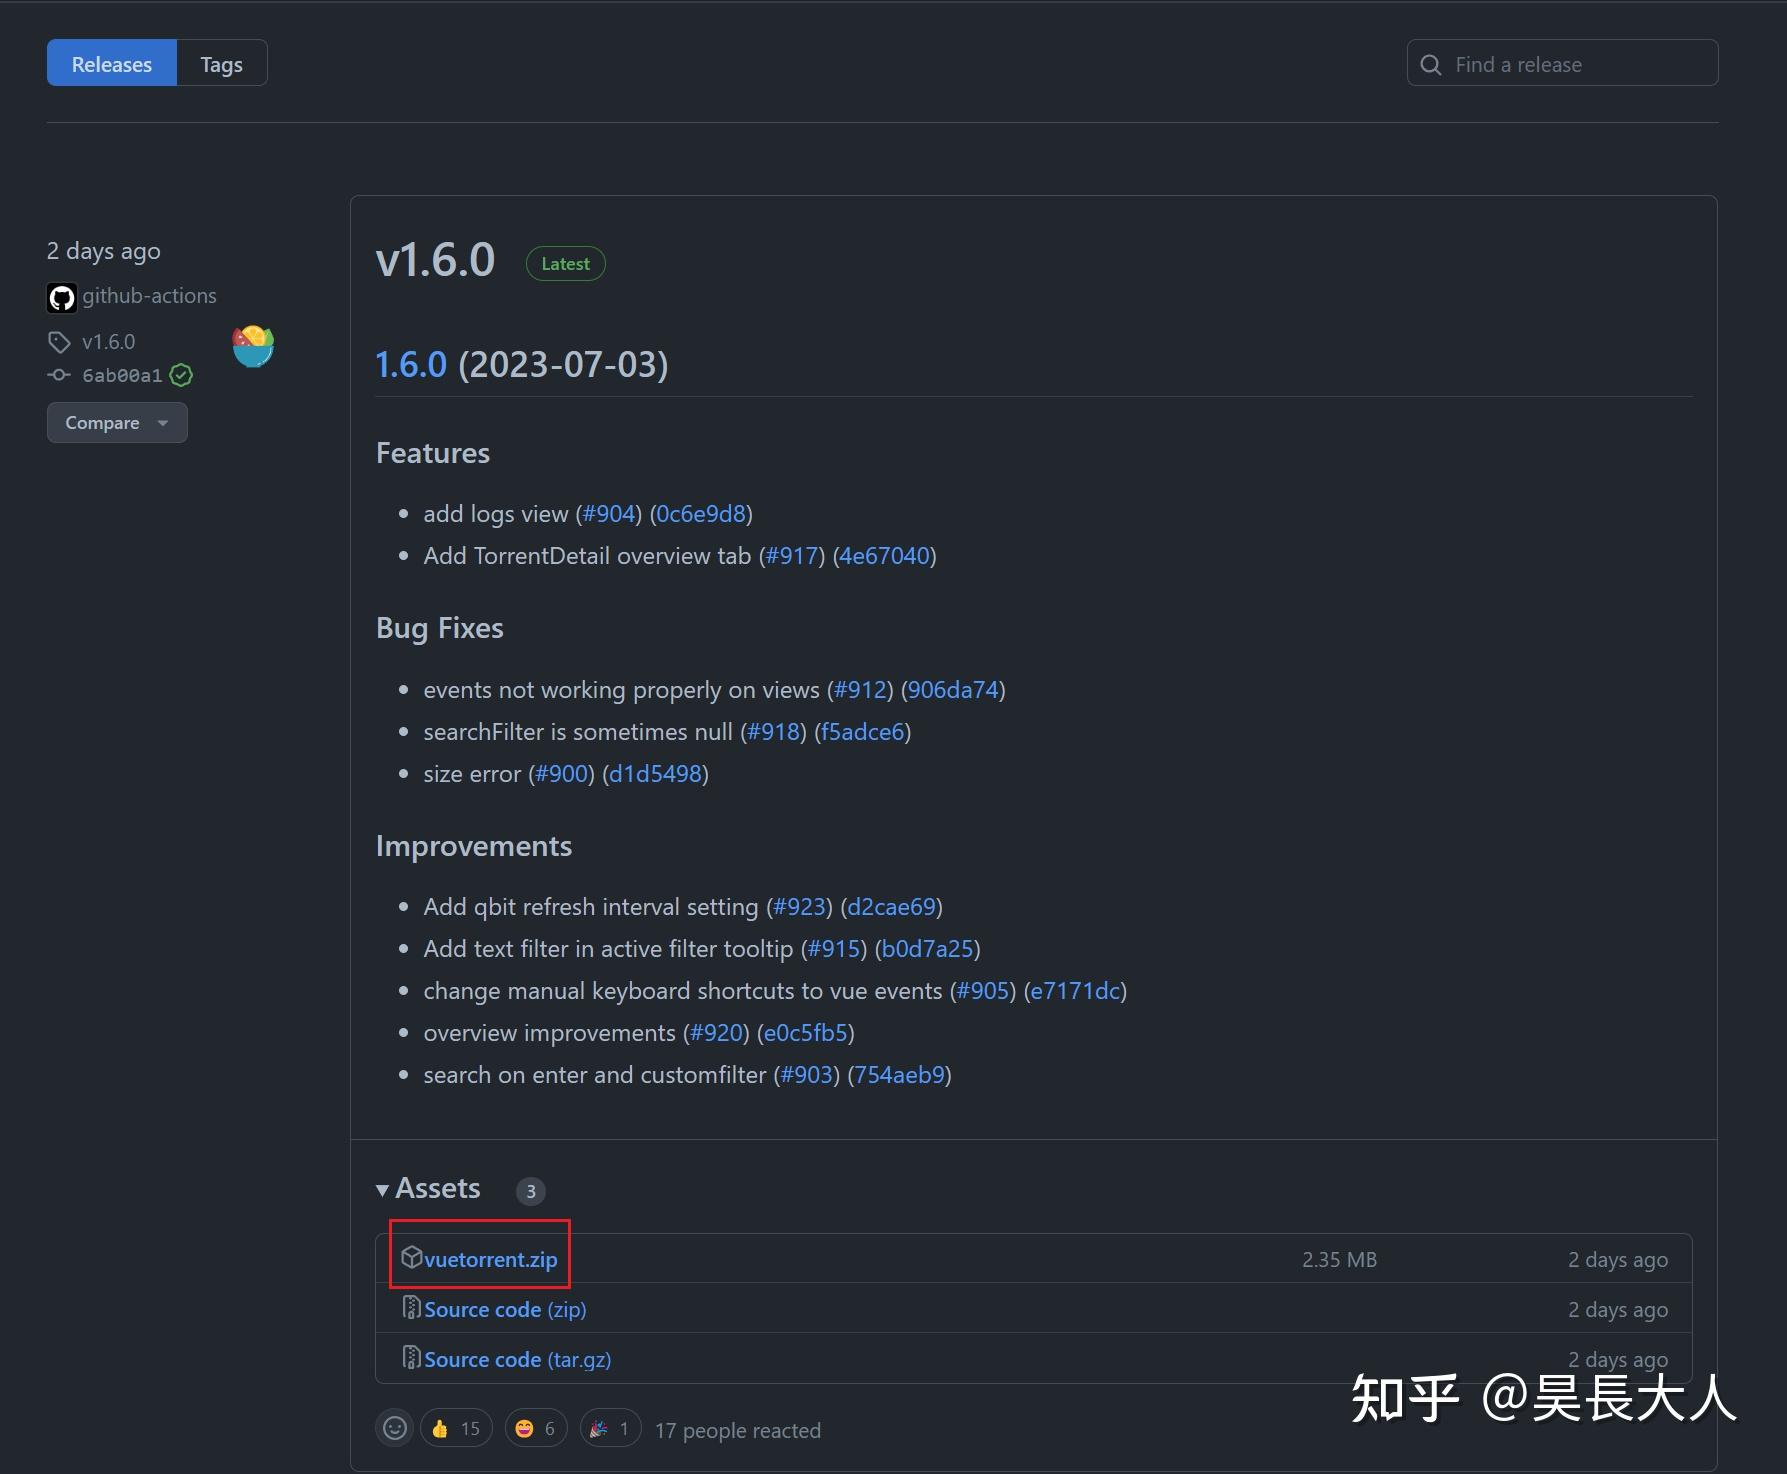
Task: Toggle the hooray reaction 1
Action: (x=610, y=1428)
